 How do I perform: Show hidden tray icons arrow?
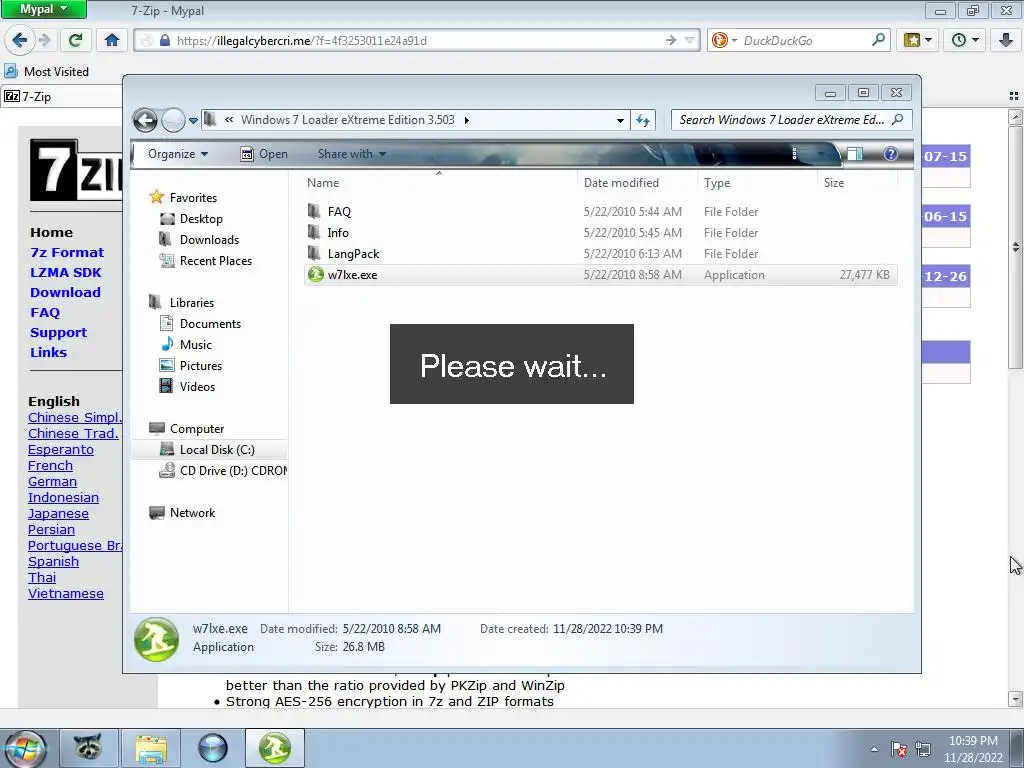(874, 749)
